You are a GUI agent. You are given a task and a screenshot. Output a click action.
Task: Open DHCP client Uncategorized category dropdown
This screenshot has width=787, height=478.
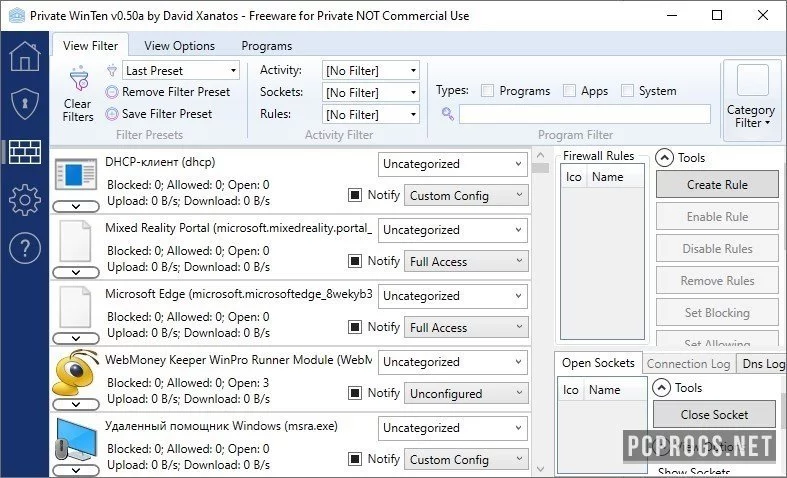tap(453, 164)
